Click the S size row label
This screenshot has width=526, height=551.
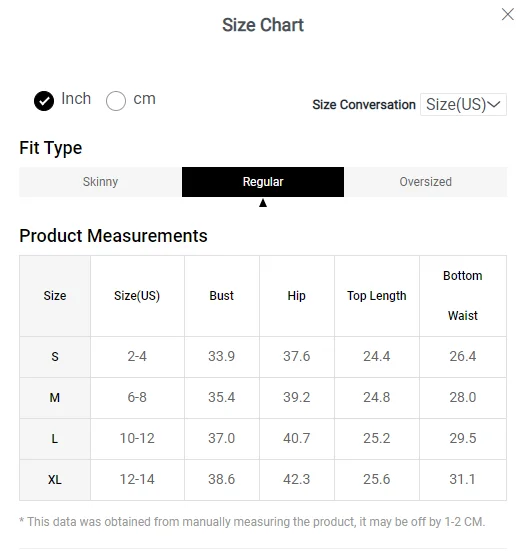[x=55, y=357]
